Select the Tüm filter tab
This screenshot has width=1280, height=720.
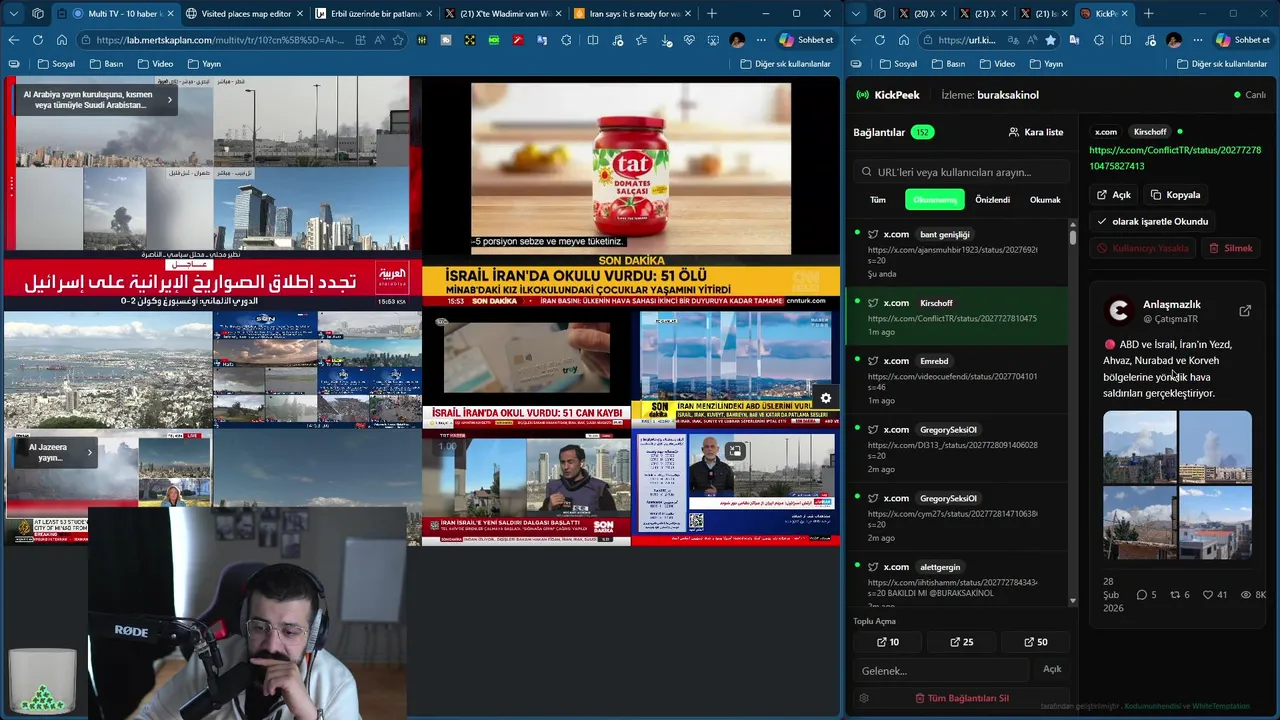878,200
